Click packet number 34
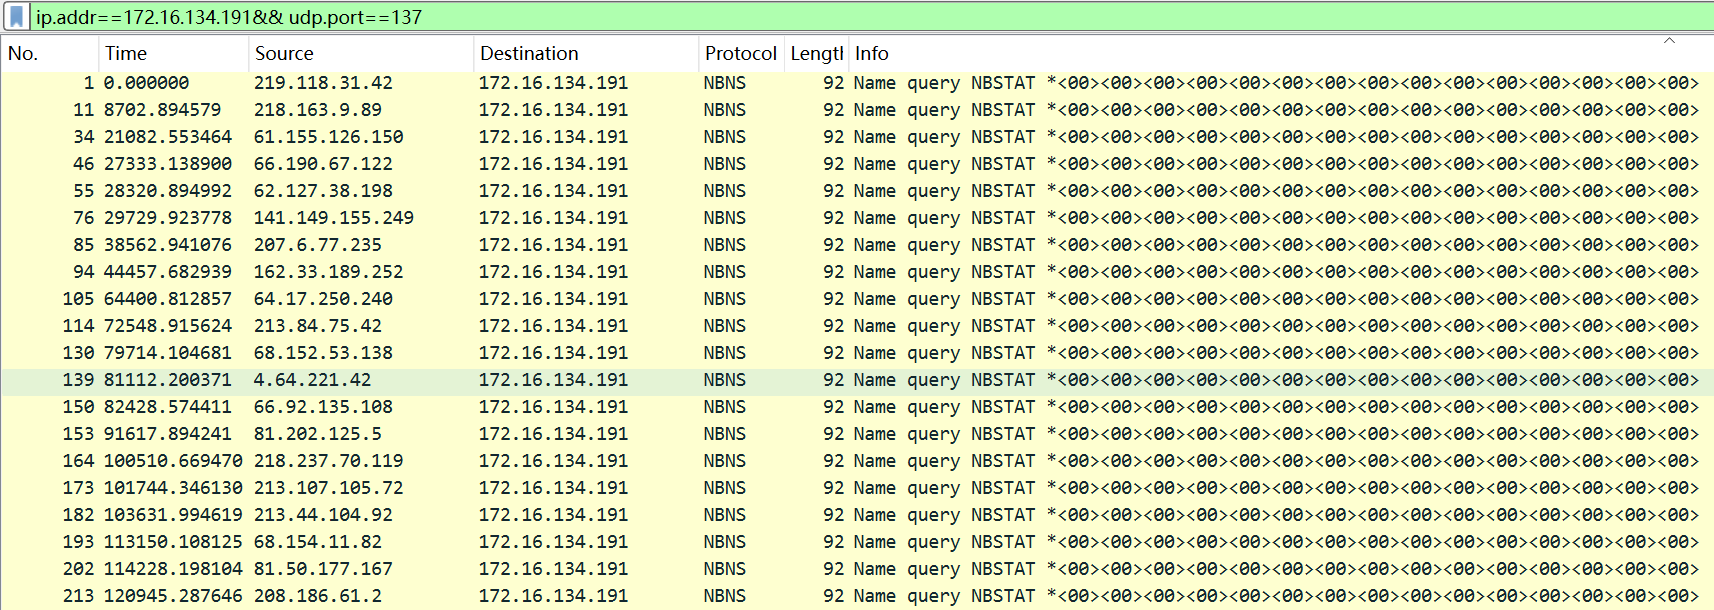Viewport: 1714px width, 610px height. click(x=83, y=137)
